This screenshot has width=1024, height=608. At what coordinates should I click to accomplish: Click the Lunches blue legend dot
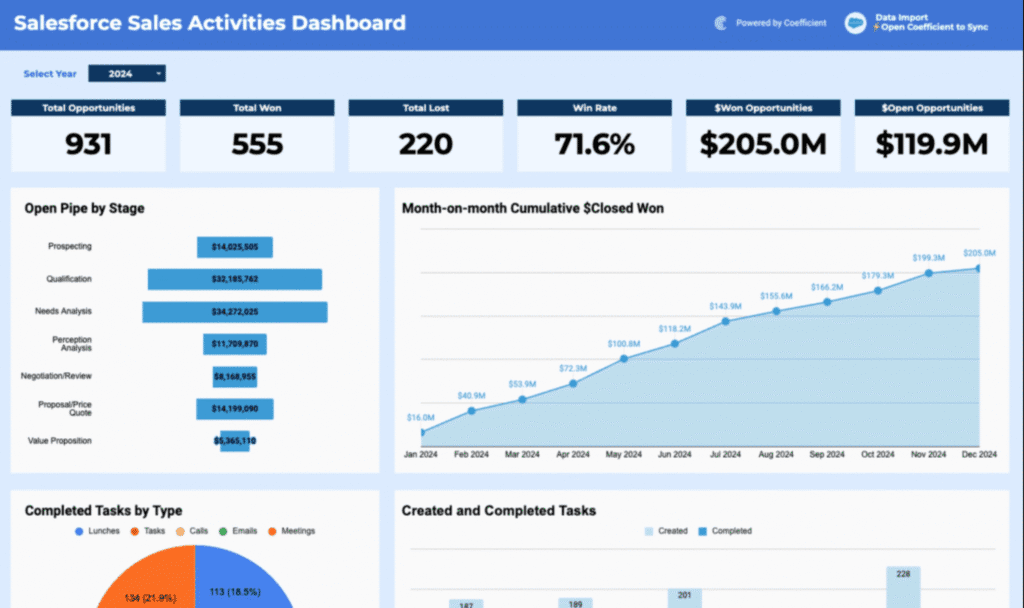tap(79, 531)
